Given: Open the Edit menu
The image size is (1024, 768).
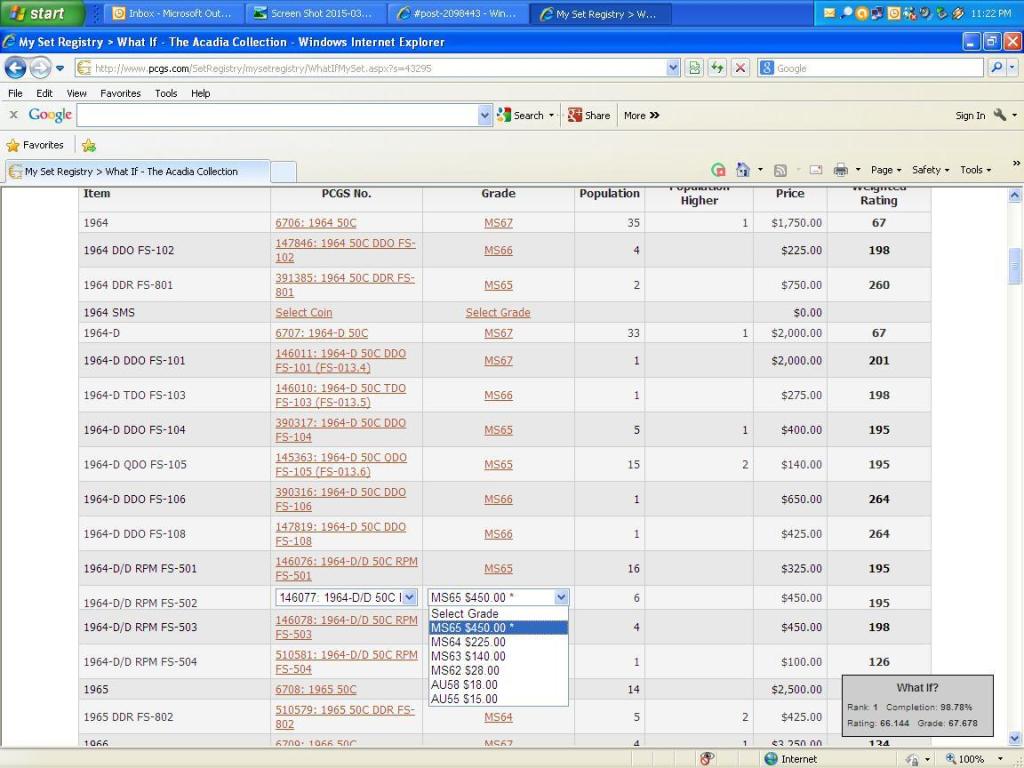Looking at the screenshot, I should click(44, 93).
